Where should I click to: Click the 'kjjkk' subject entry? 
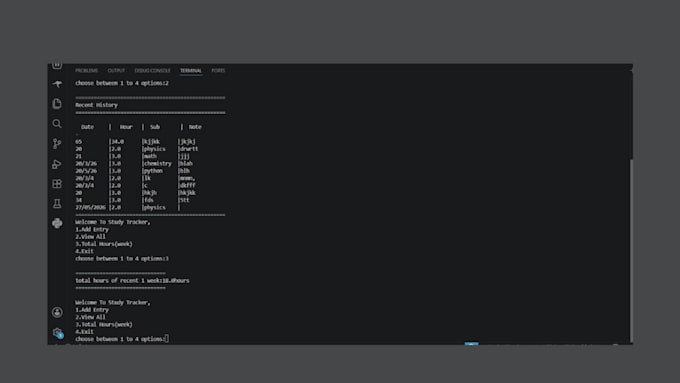(x=151, y=141)
